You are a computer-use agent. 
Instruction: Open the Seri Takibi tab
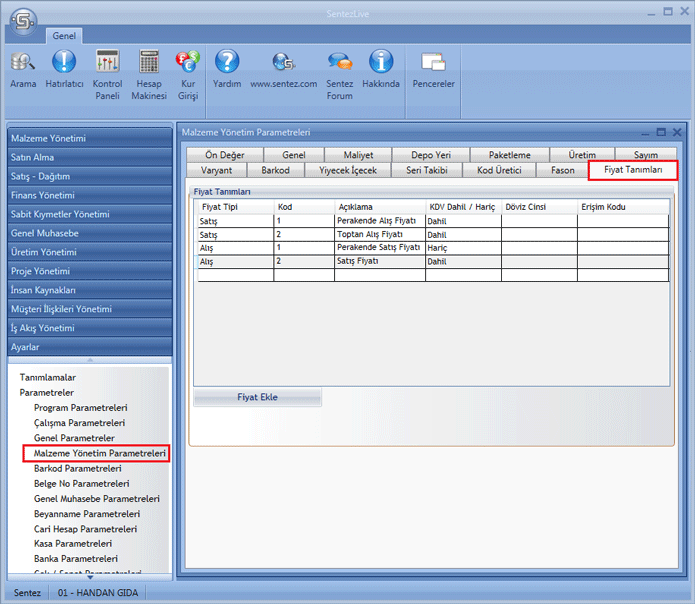click(x=427, y=170)
